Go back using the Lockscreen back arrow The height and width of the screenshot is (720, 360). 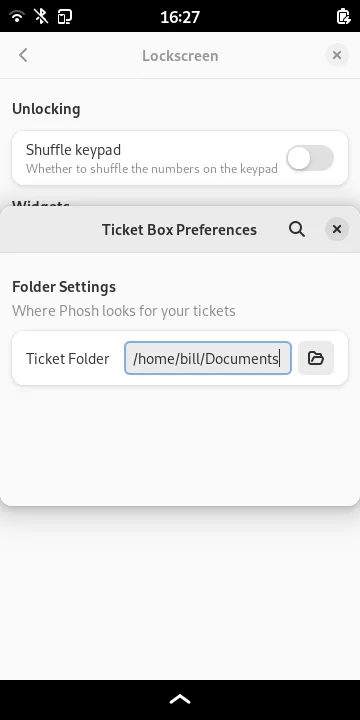(x=23, y=56)
